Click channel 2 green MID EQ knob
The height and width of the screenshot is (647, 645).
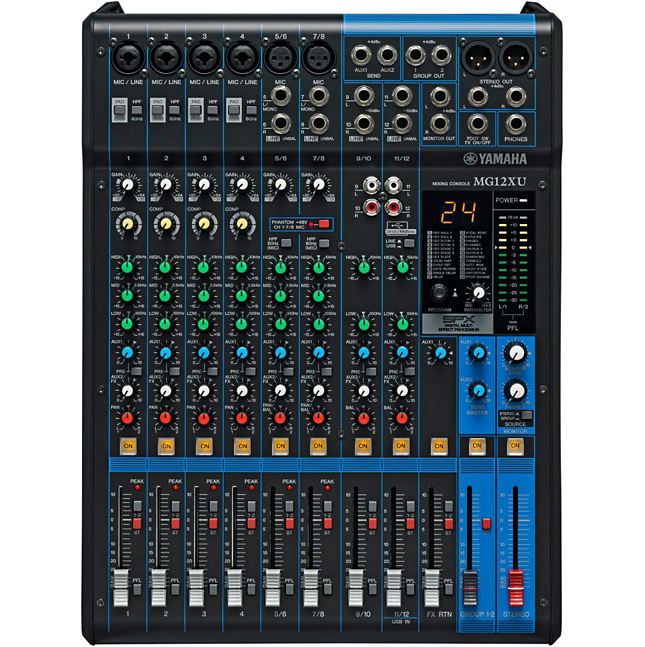(165, 296)
